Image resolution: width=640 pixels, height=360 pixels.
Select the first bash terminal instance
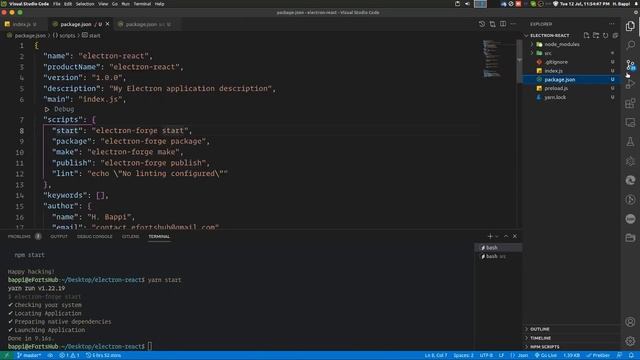click(498, 248)
